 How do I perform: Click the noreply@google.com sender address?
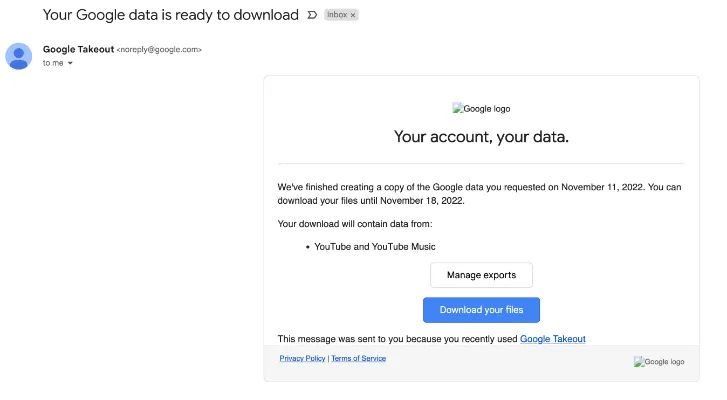159,50
